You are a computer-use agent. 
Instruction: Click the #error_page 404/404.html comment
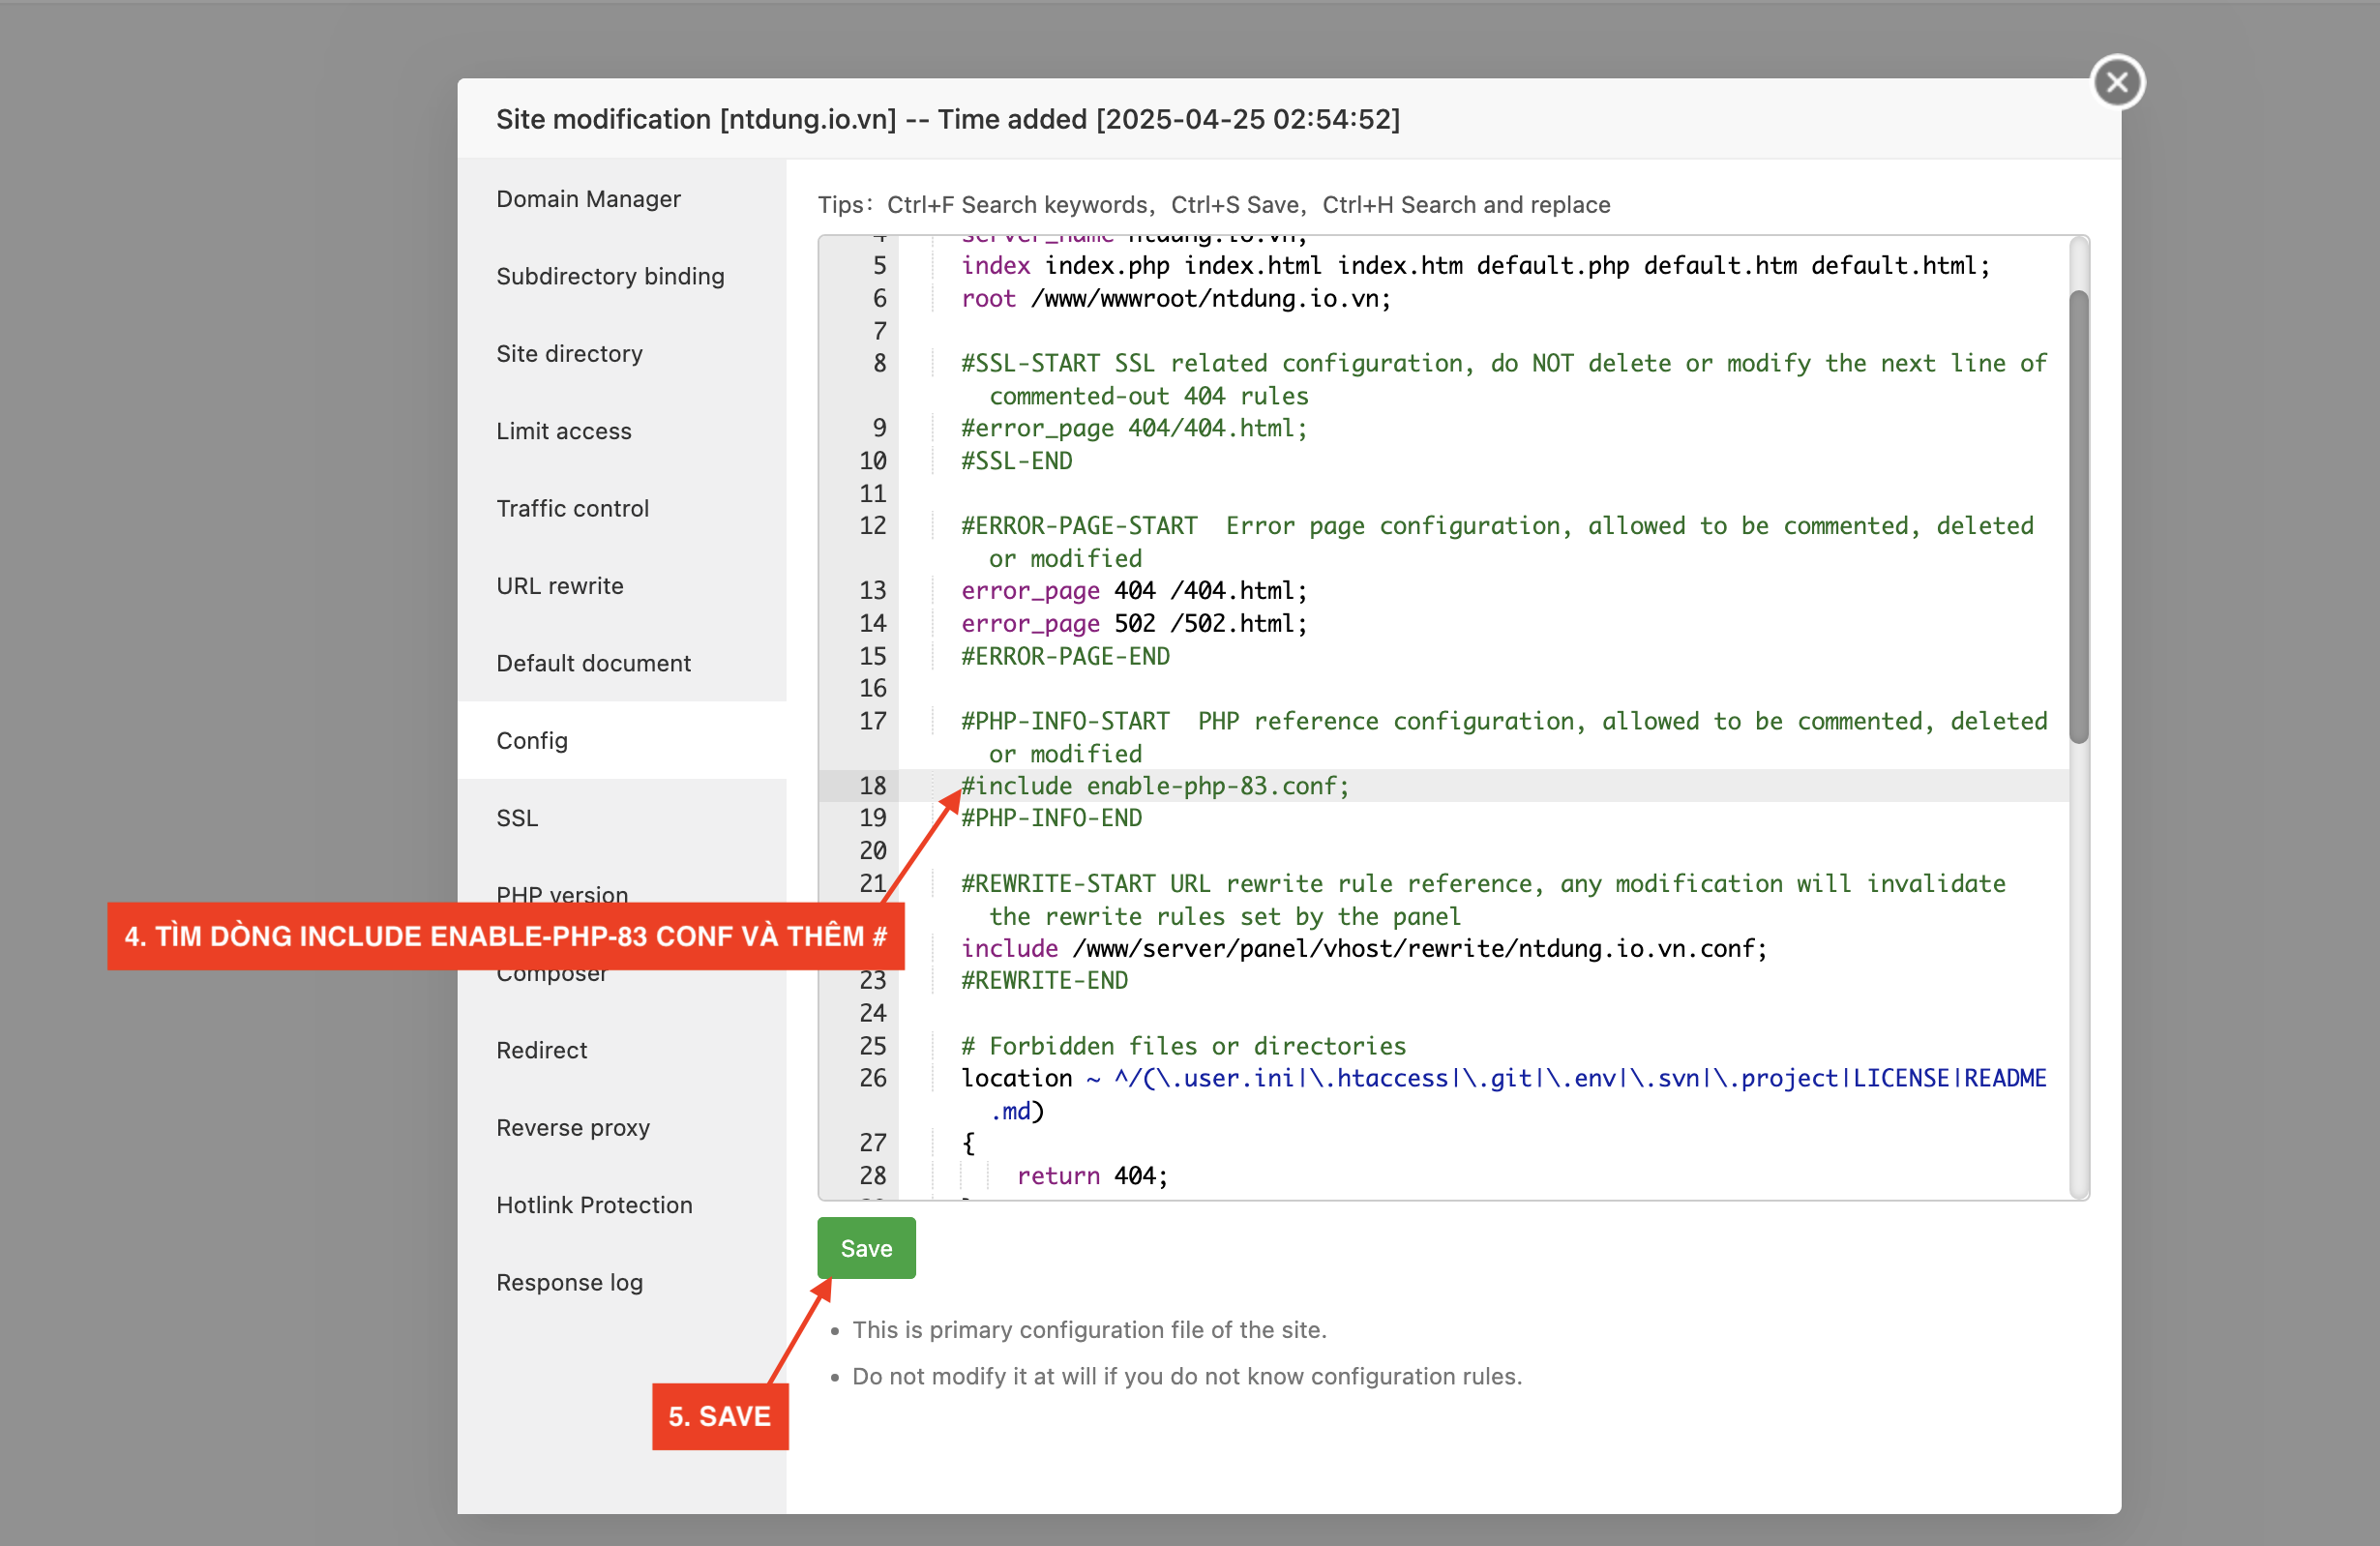(1134, 428)
